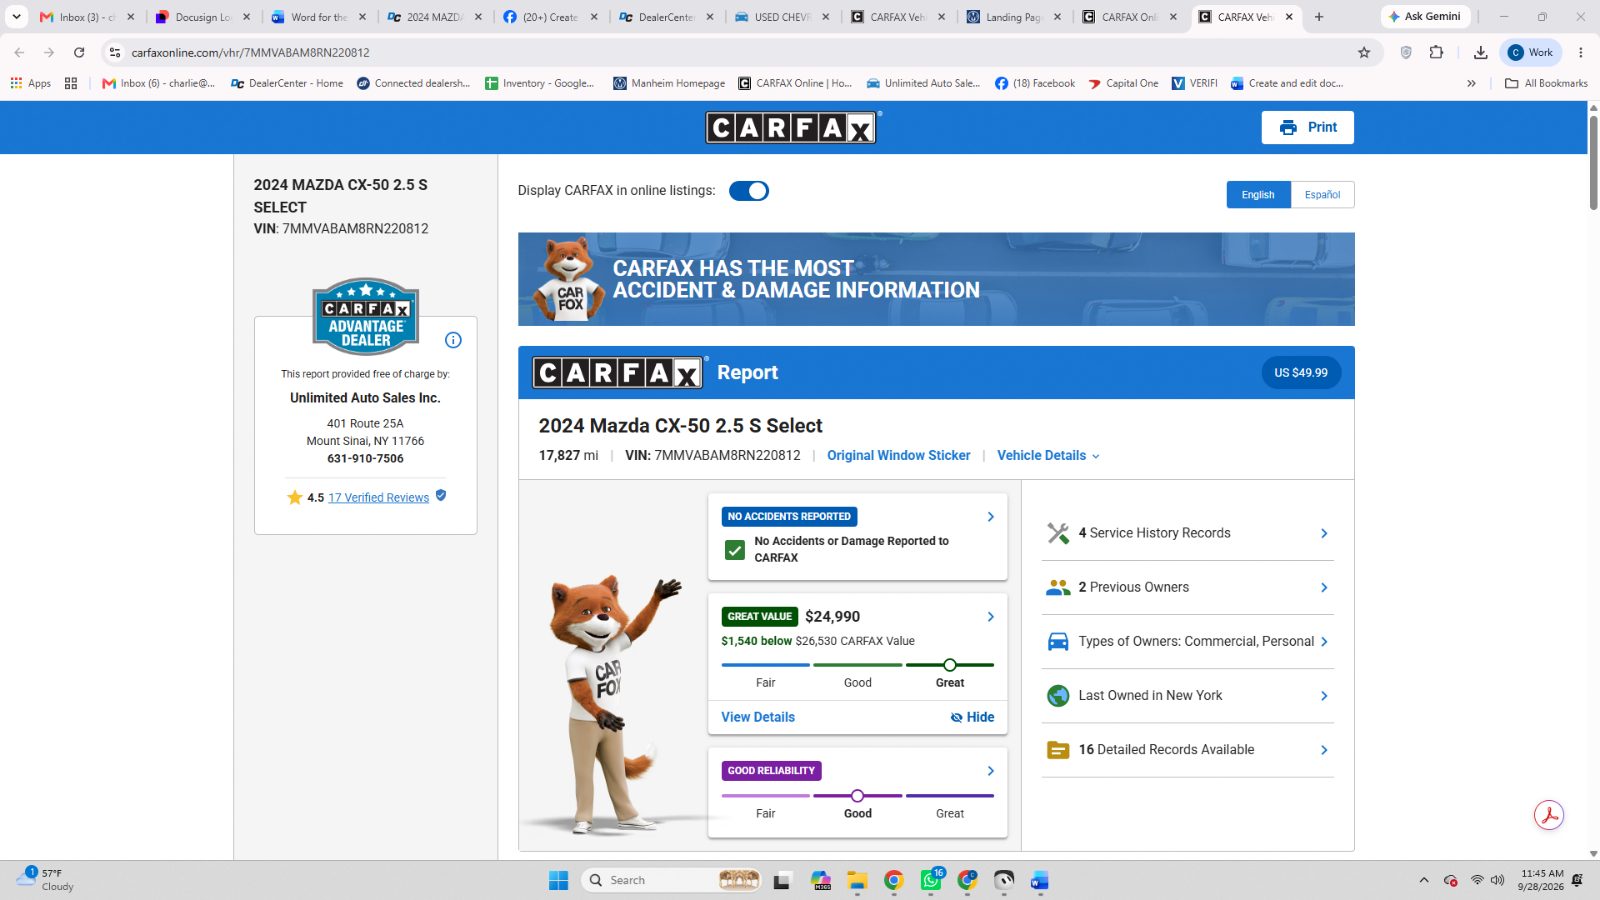Click the printer icon in Print button

pyautogui.click(x=1288, y=127)
